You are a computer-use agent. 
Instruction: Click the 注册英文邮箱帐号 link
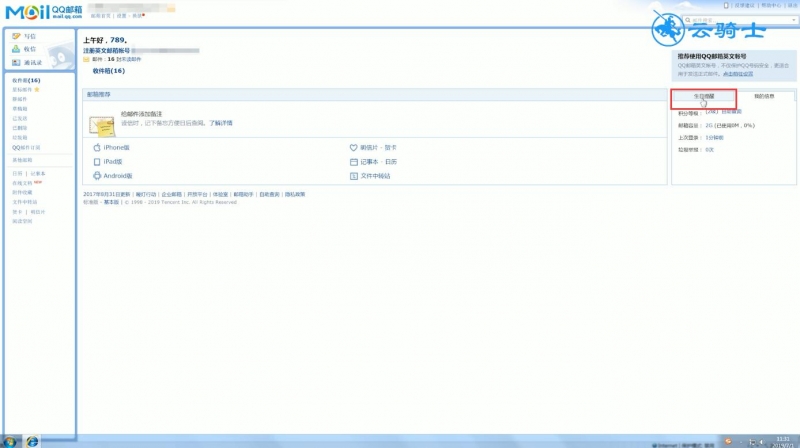(107, 51)
